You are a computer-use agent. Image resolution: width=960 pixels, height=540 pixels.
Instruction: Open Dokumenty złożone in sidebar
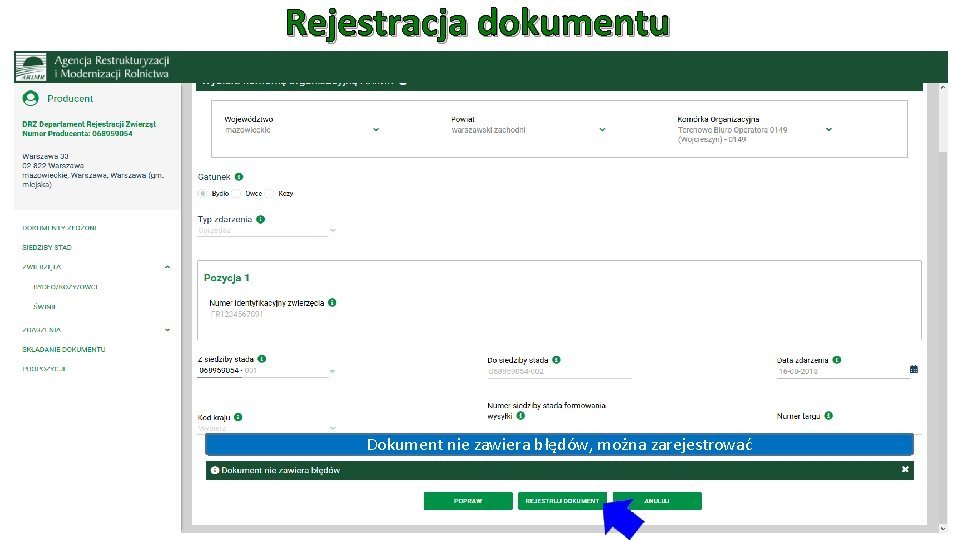tap(59, 228)
